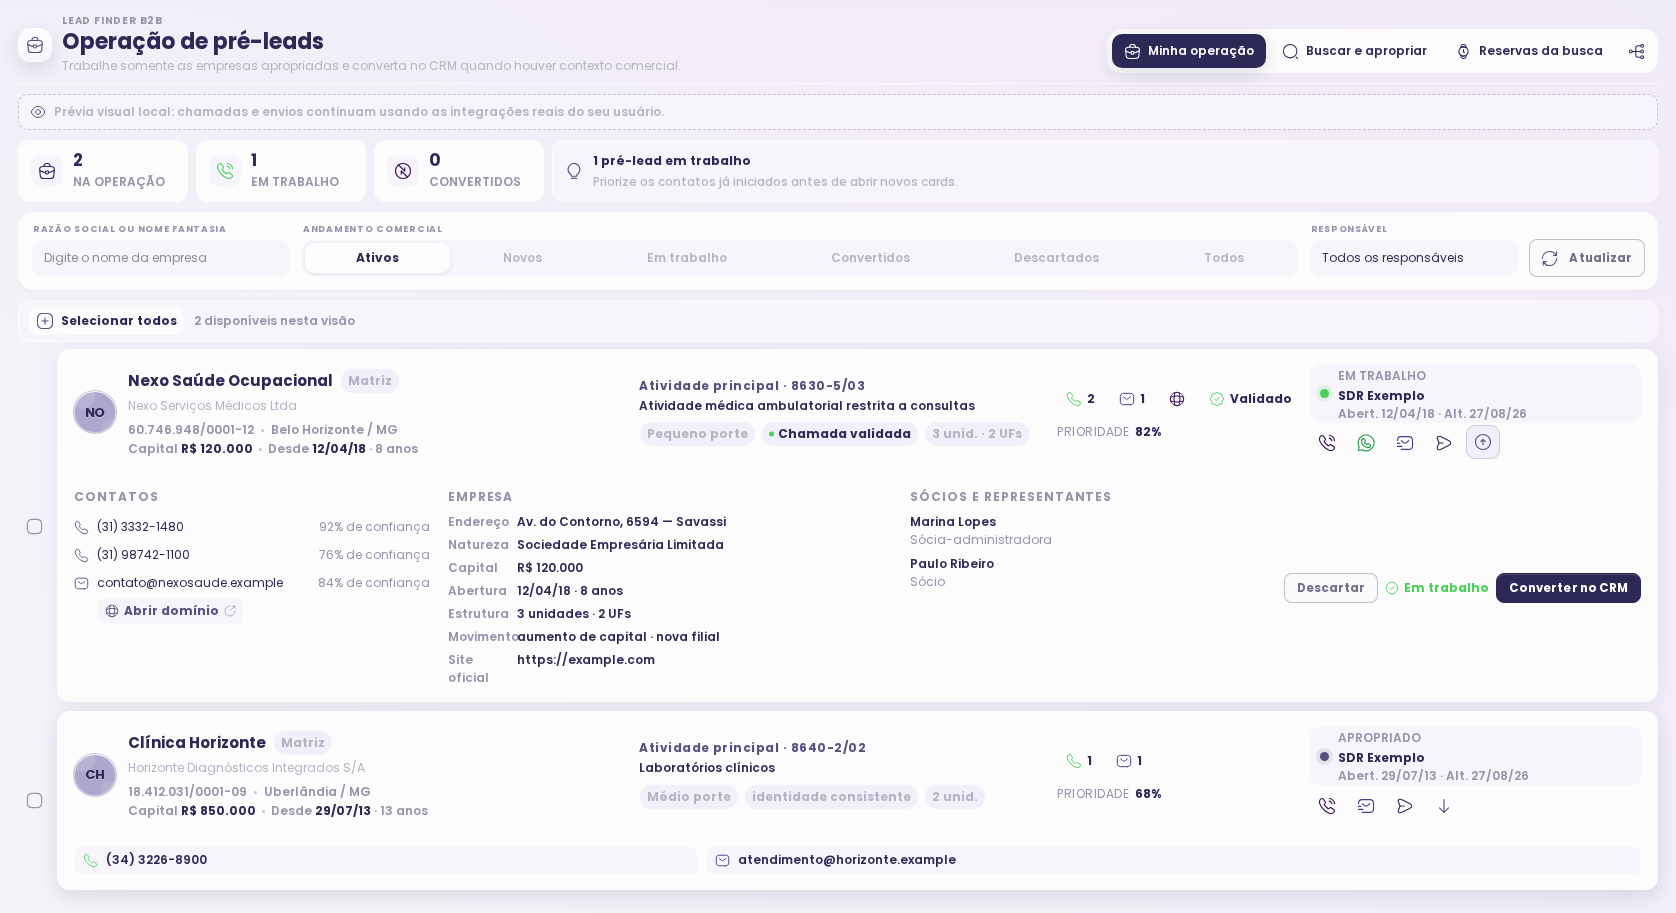This screenshot has height=913, width=1676.
Task: Click the email count chip on Nexo Saúde
Action: click(x=1132, y=399)
